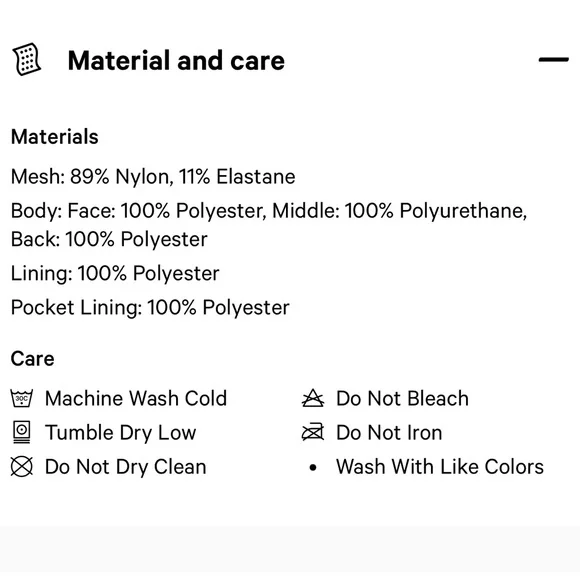Image resolution: width=580 pixels, height=580 pixels.
Task: Click the Machine Wash Cold icon
Action: point(21,398)
